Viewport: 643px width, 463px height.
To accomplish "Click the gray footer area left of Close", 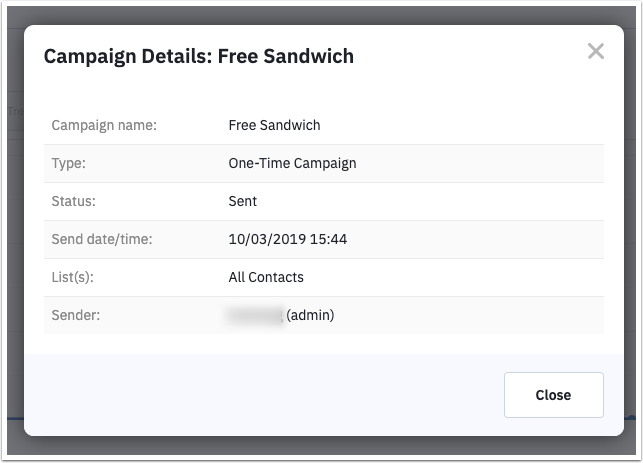I will click(x=264, y=395).
